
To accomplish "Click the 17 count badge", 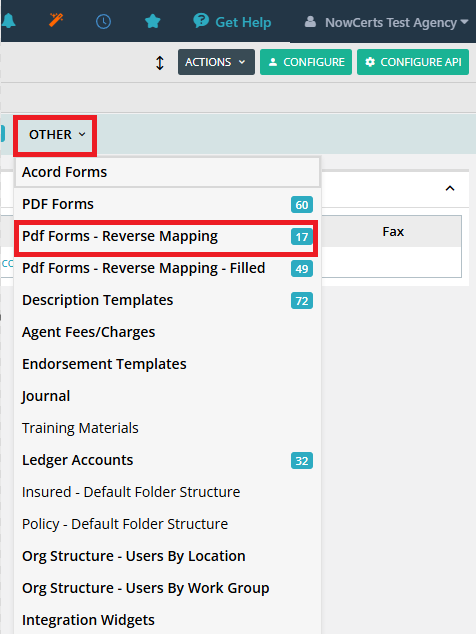I will click(x=302, y=237).
